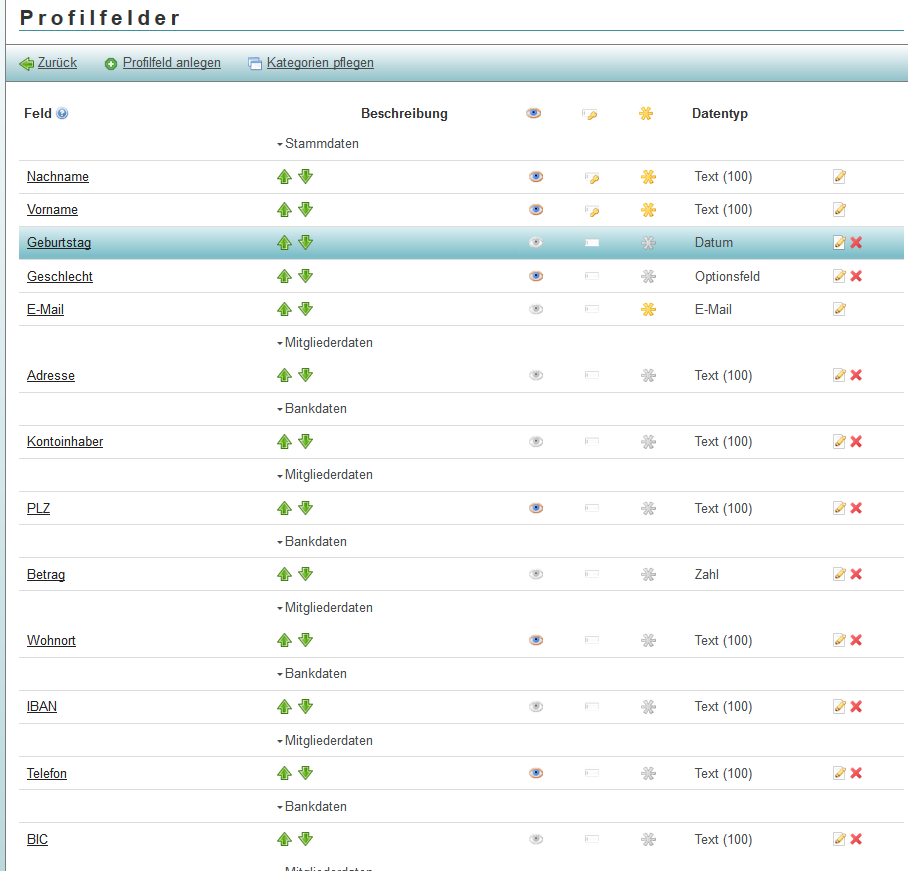This screenshot has height=871, width=908.
Task: Delete the Geschlecht profile field
Action: (x=856, y=276)
